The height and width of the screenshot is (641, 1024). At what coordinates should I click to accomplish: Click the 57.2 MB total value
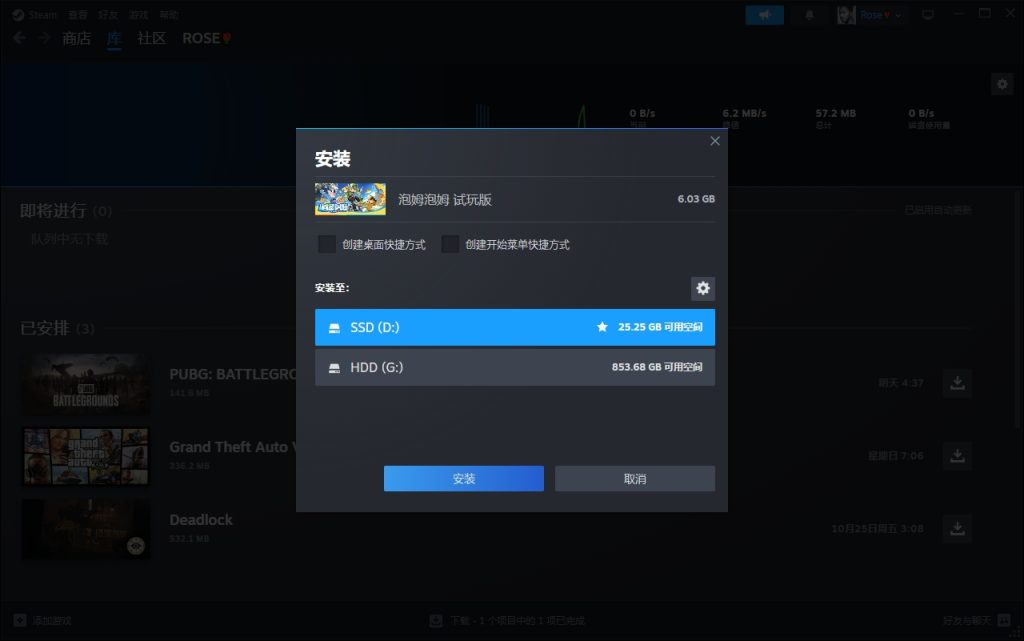point(835,113)
